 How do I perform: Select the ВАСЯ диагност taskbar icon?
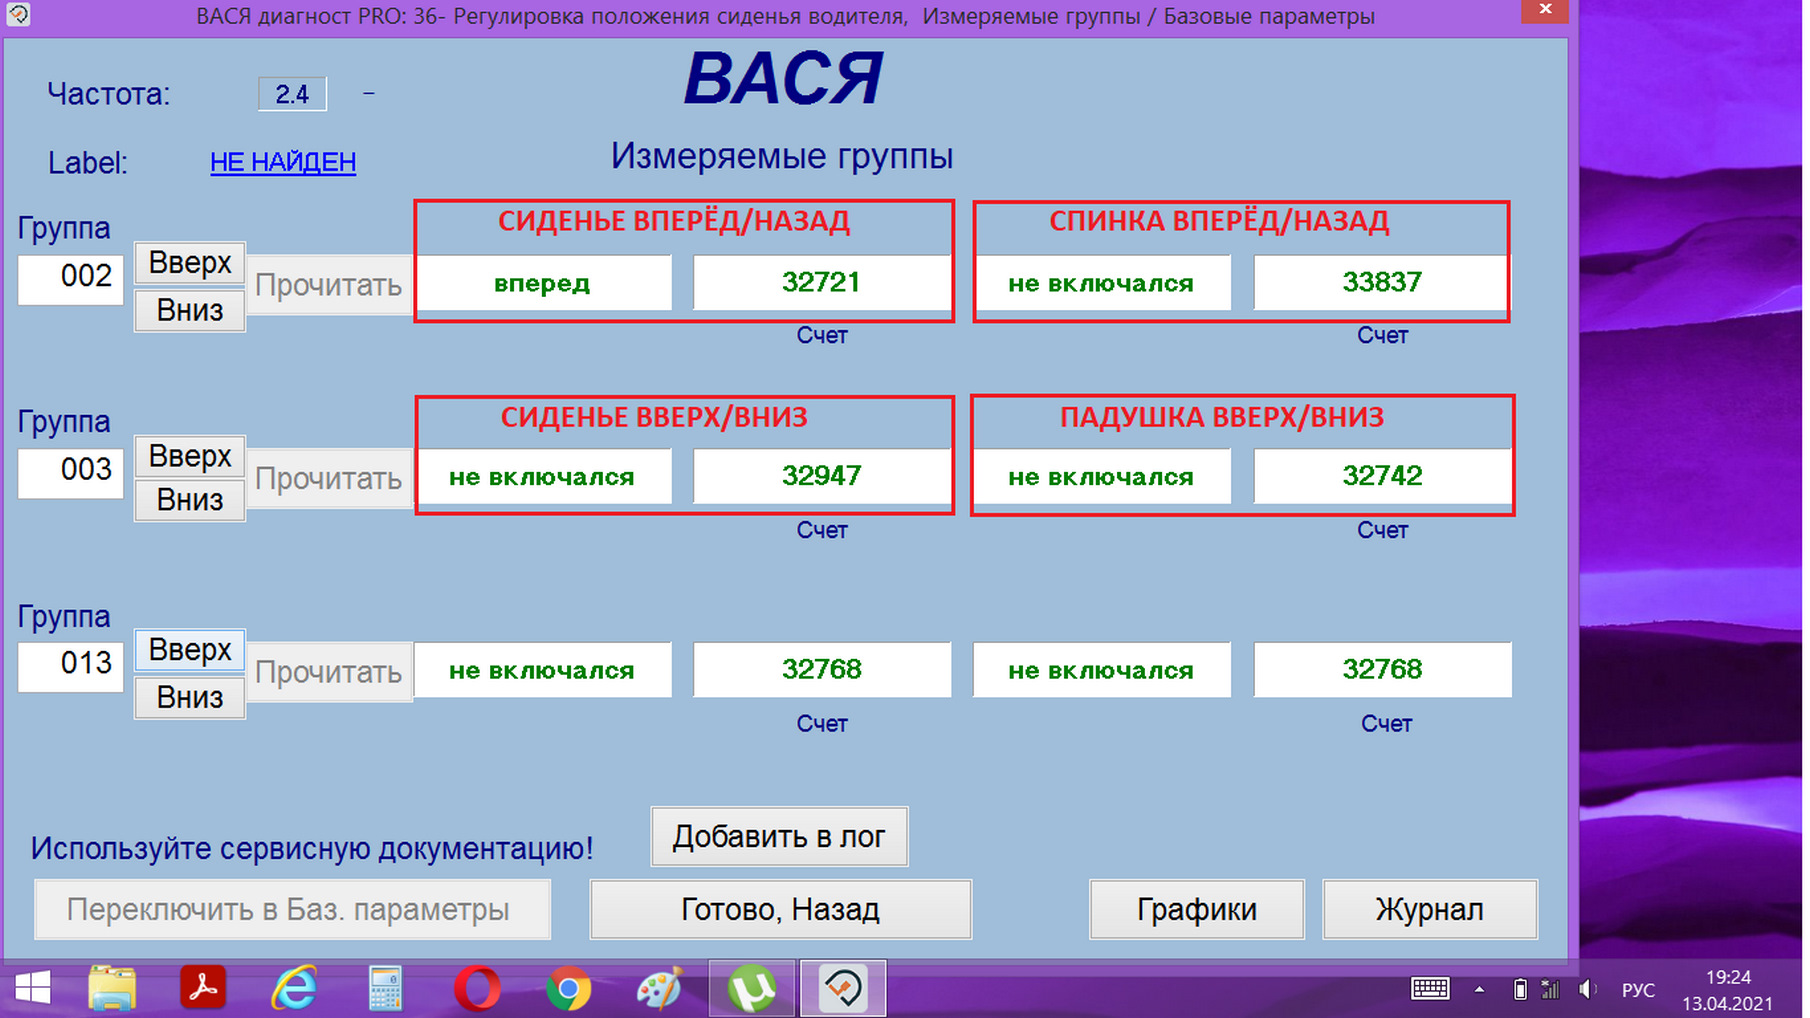pyautogui.click(x=843, y=990)
